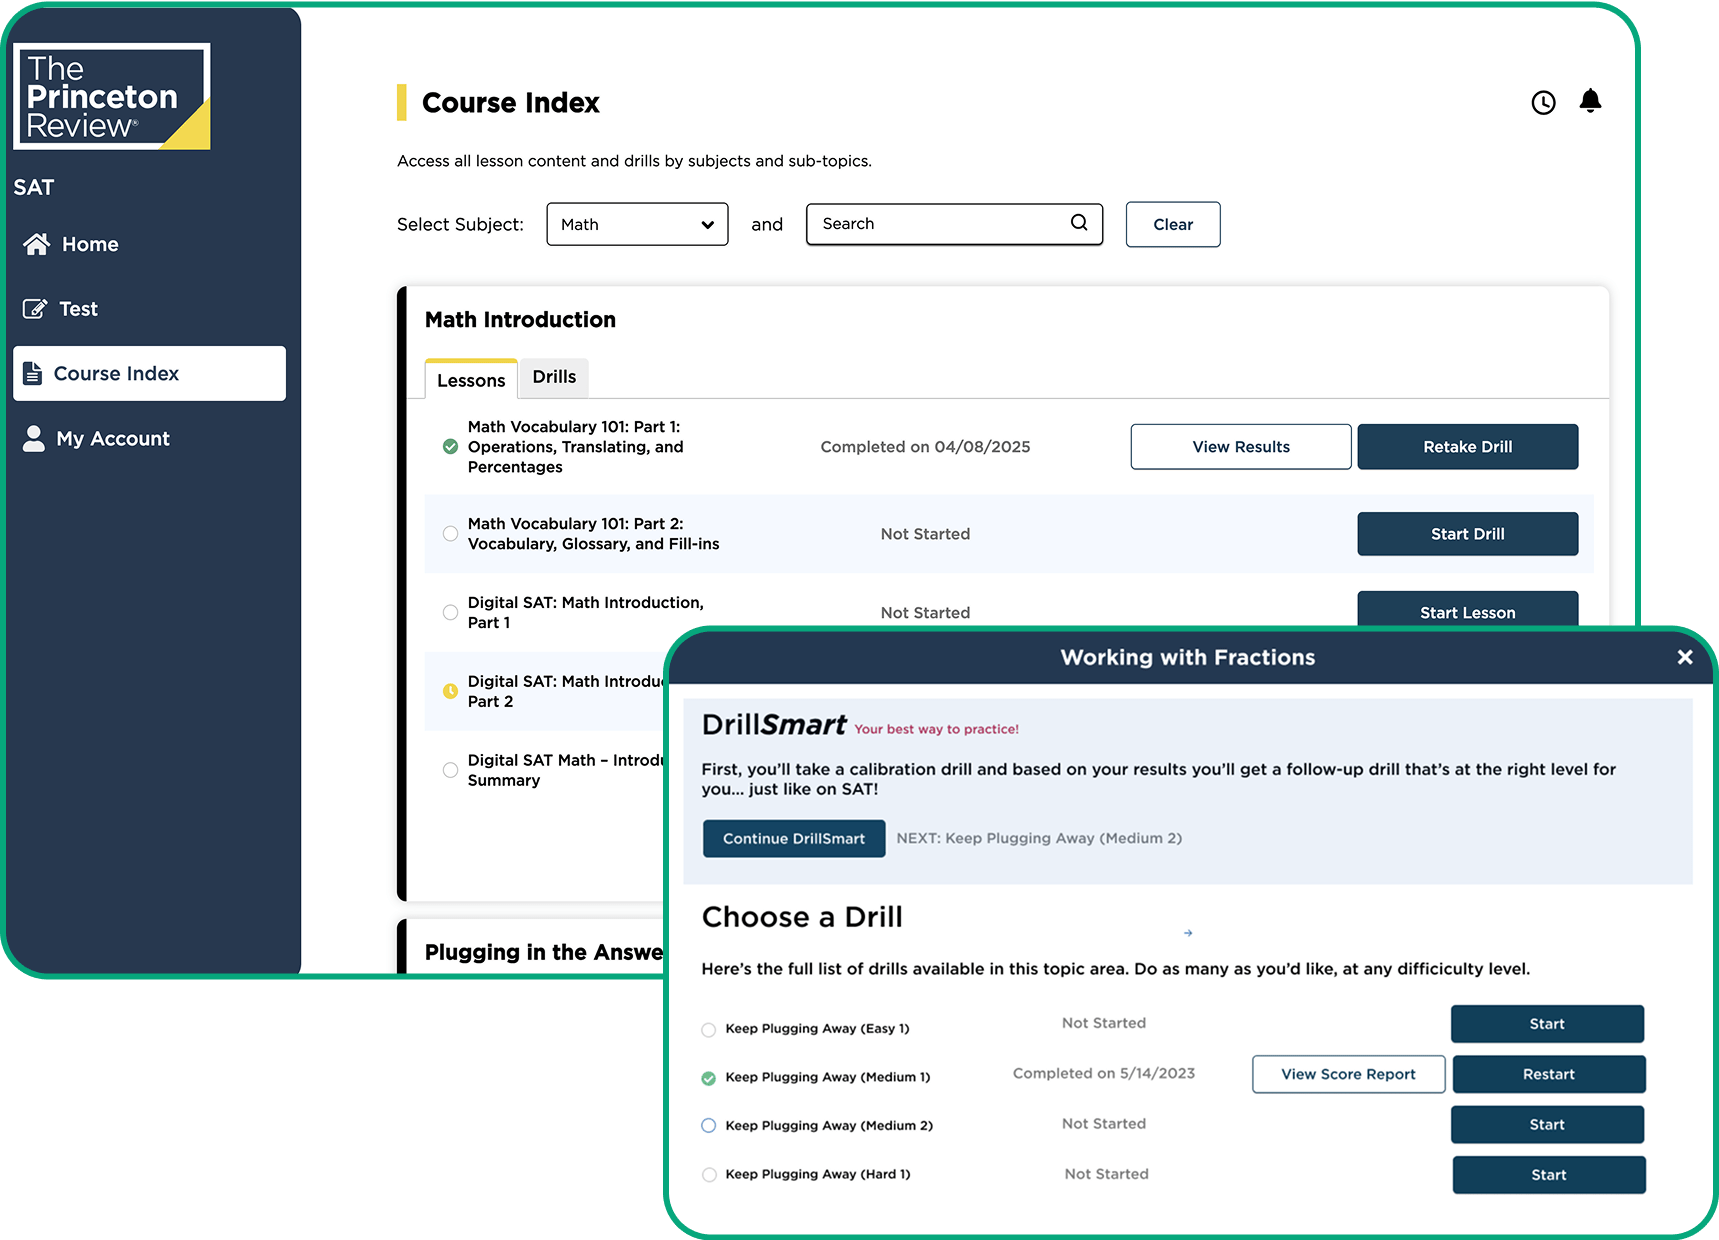Image resolution: width=1719 pixels, height=1240 pixels.
Task: Open the notifications bell
Action: 1590,101
